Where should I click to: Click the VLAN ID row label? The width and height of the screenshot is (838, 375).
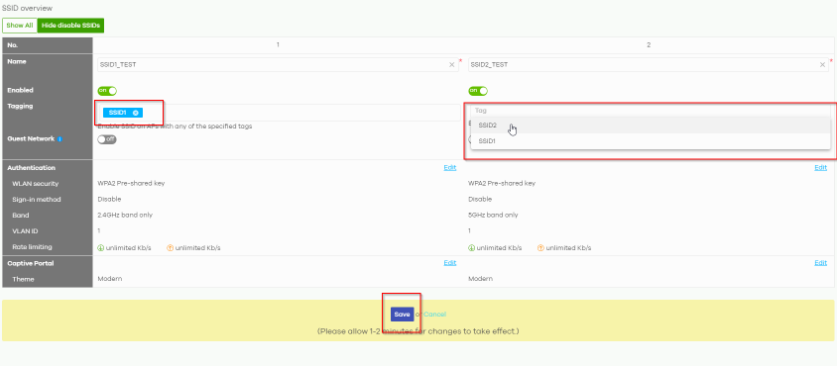[25, 231]
